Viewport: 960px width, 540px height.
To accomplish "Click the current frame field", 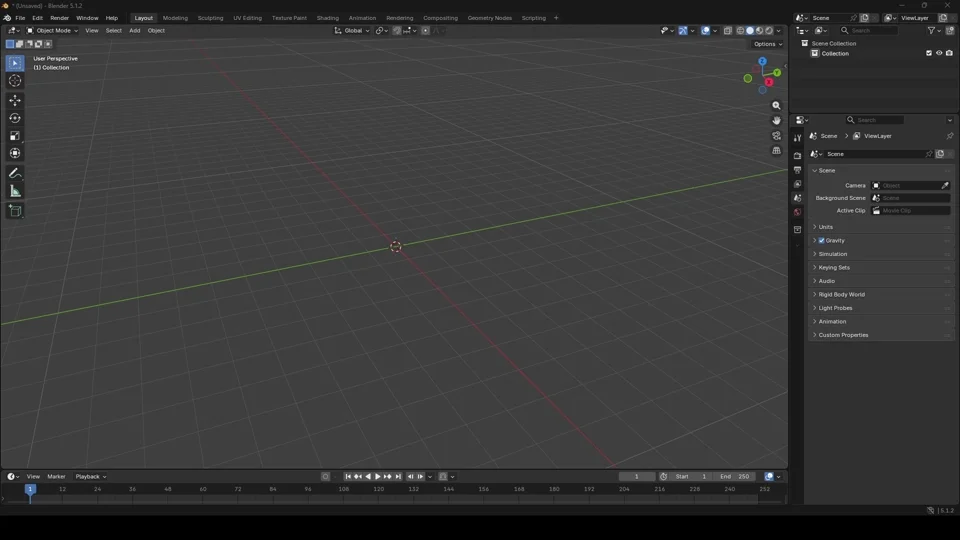I will (637, 476).
